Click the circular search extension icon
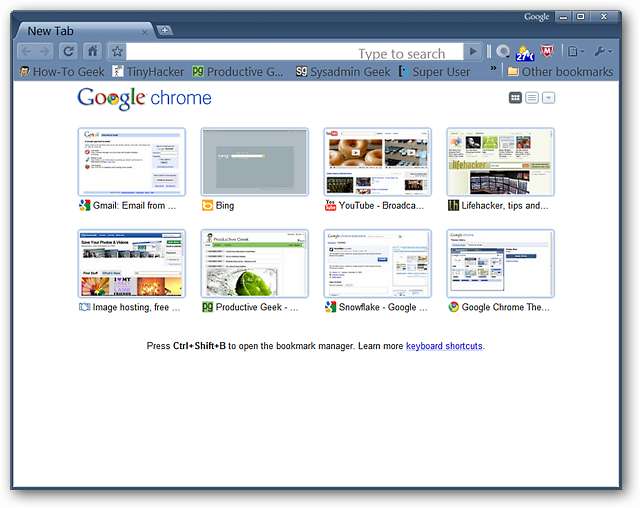The height and width of the screenshot is (508, 640). click(503, 51)
